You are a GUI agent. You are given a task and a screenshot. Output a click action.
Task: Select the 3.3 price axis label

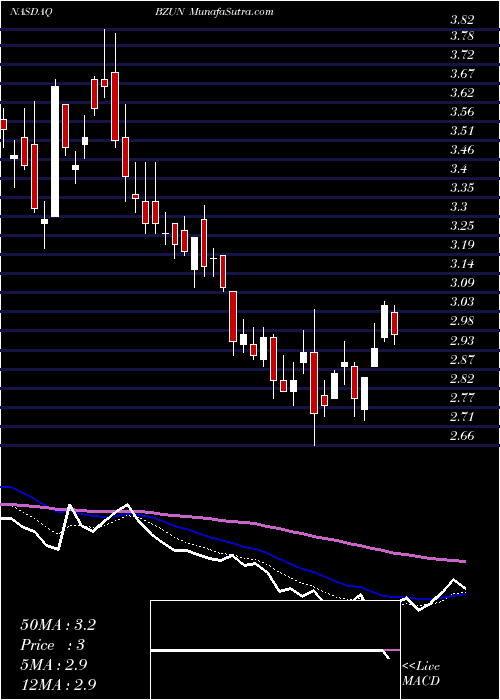point(458,207)
